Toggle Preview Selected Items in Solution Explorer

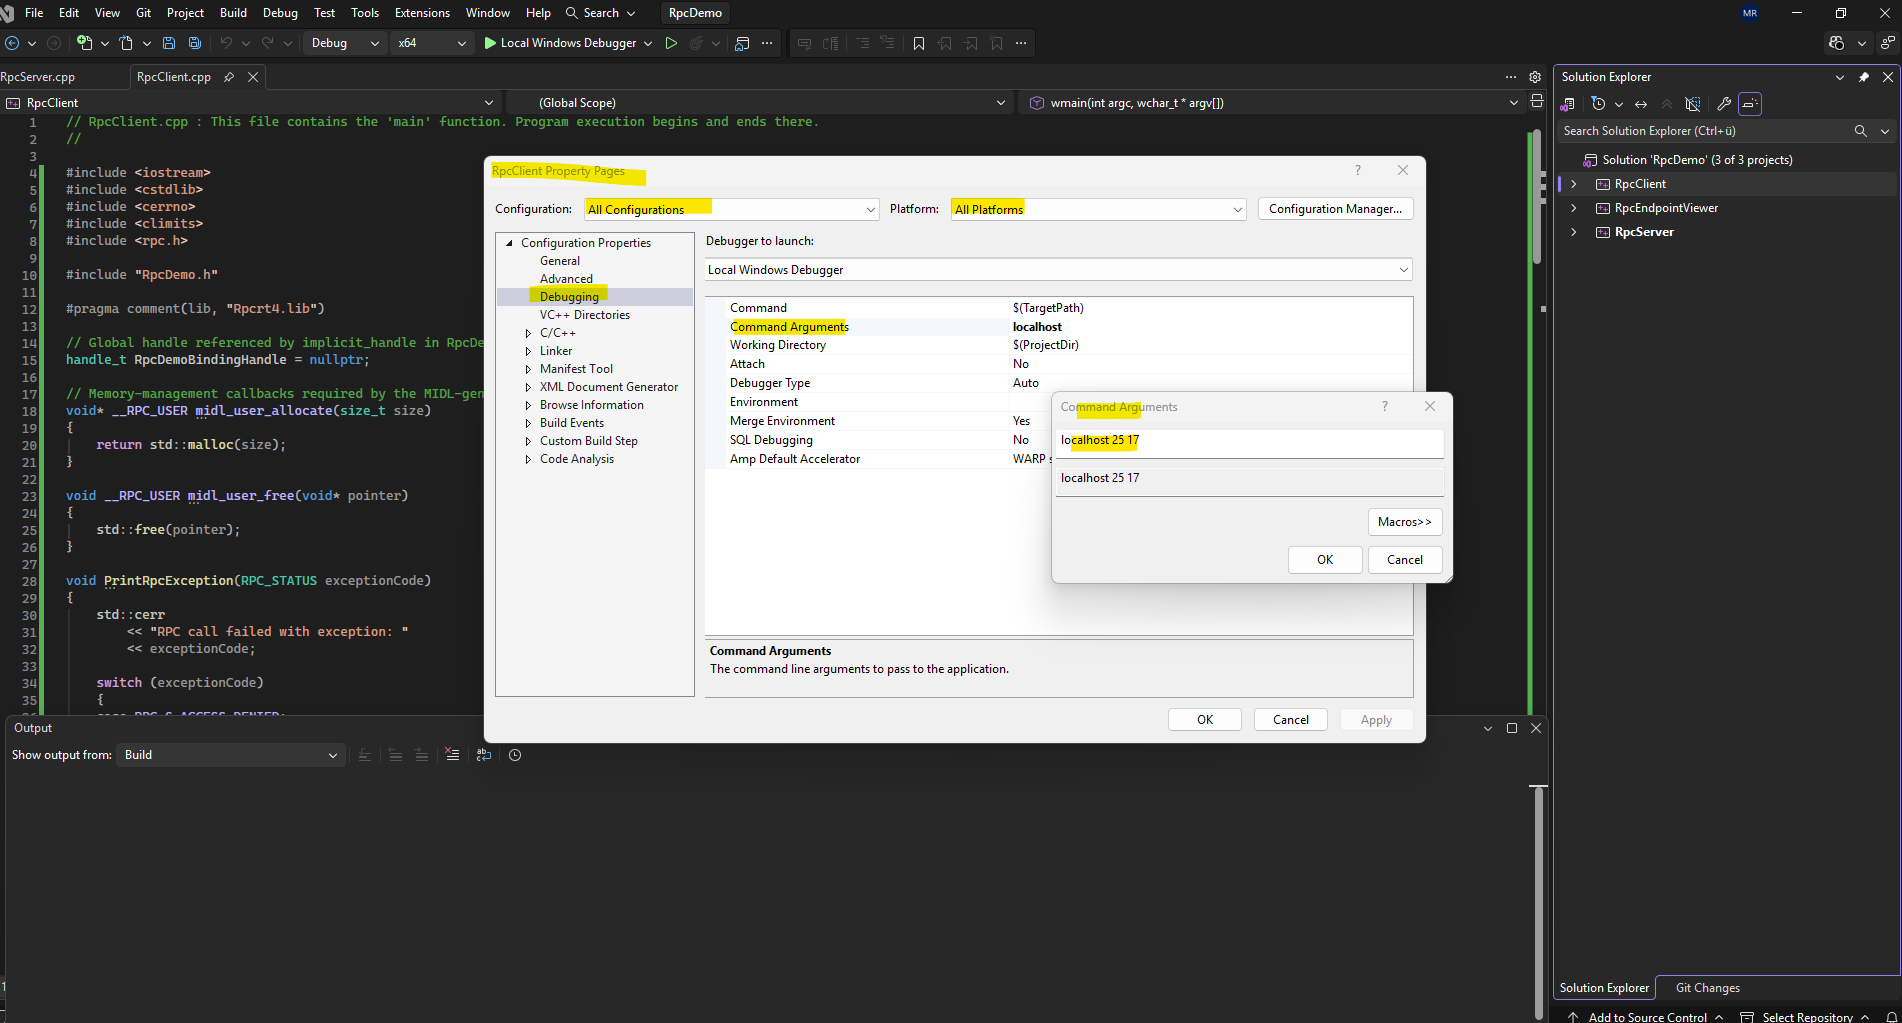(x=1750, y=104)
